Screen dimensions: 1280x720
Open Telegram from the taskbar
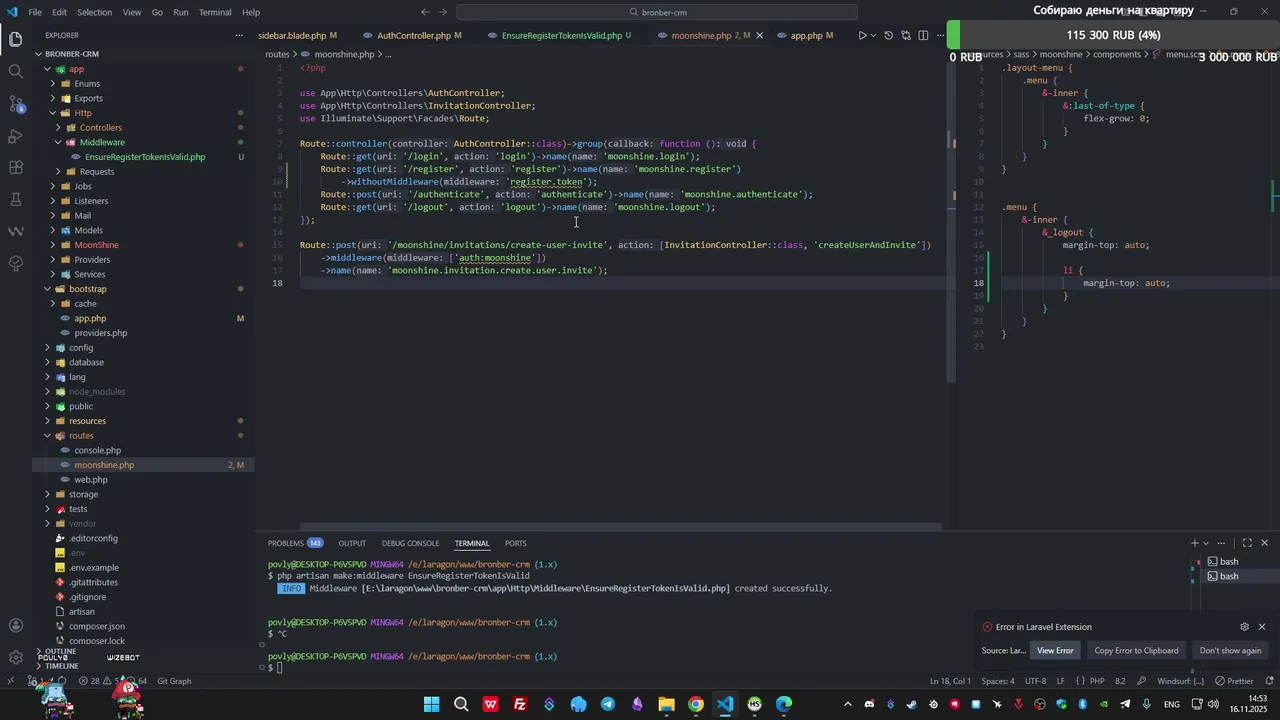[x=608, y=704]
